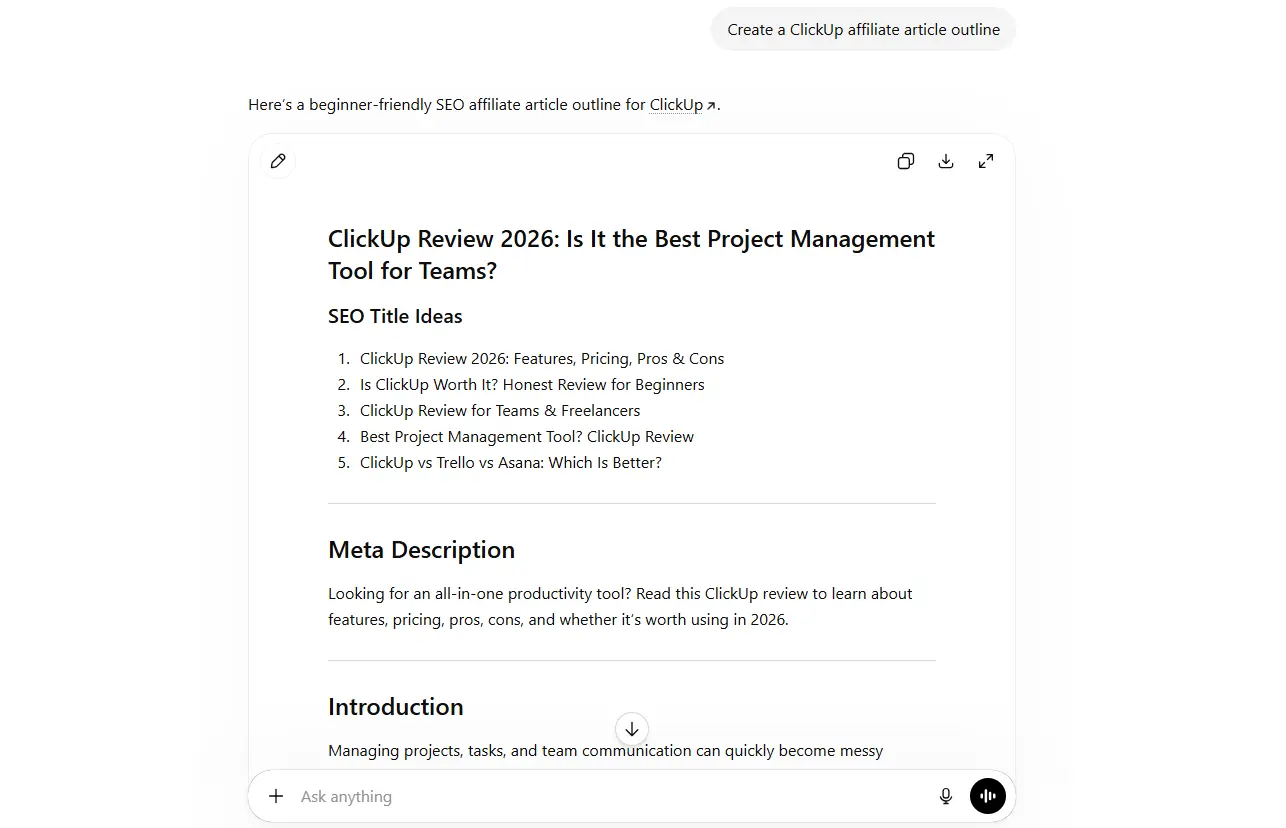Click the meta description paragraph text
The image size is (1286, 828).
click(x=620, y=606)
